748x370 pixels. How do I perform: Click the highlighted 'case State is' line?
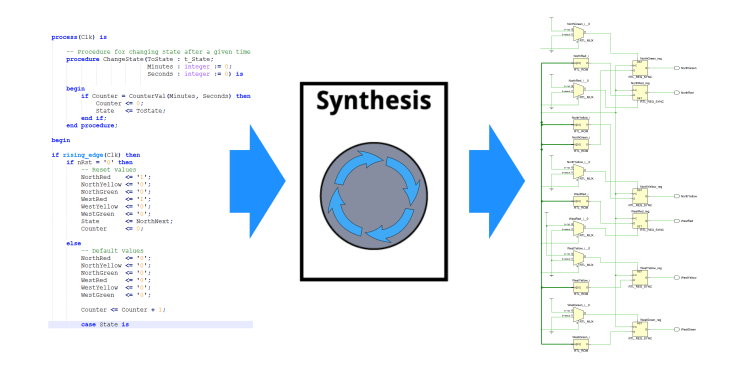151,325
